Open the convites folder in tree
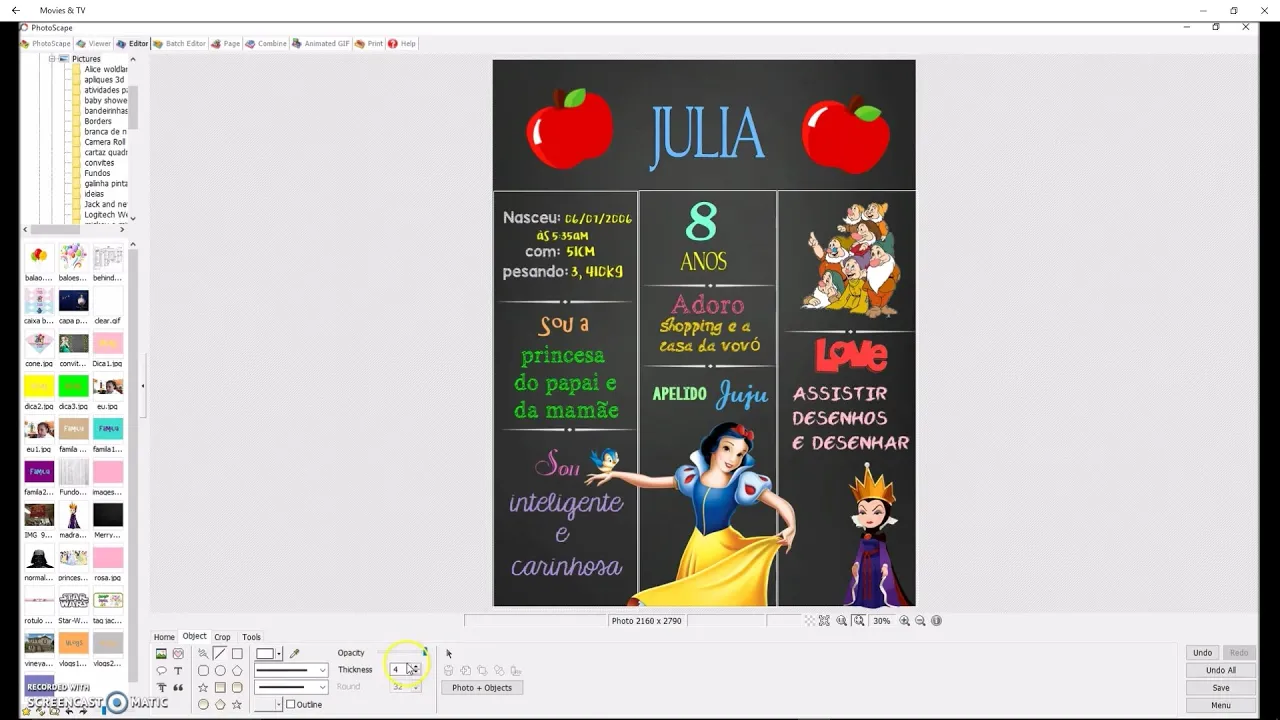The image size is (1280, 720). [x=99, y=163]
